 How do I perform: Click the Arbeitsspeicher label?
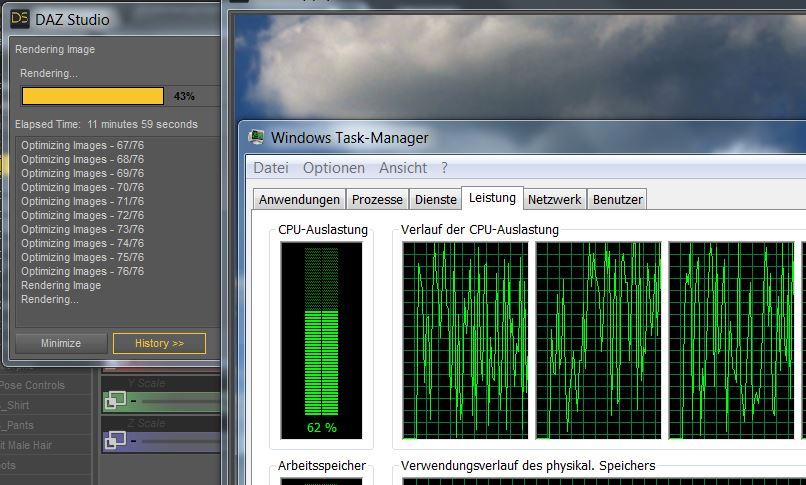pyautogui.click(x=322, y=465)
